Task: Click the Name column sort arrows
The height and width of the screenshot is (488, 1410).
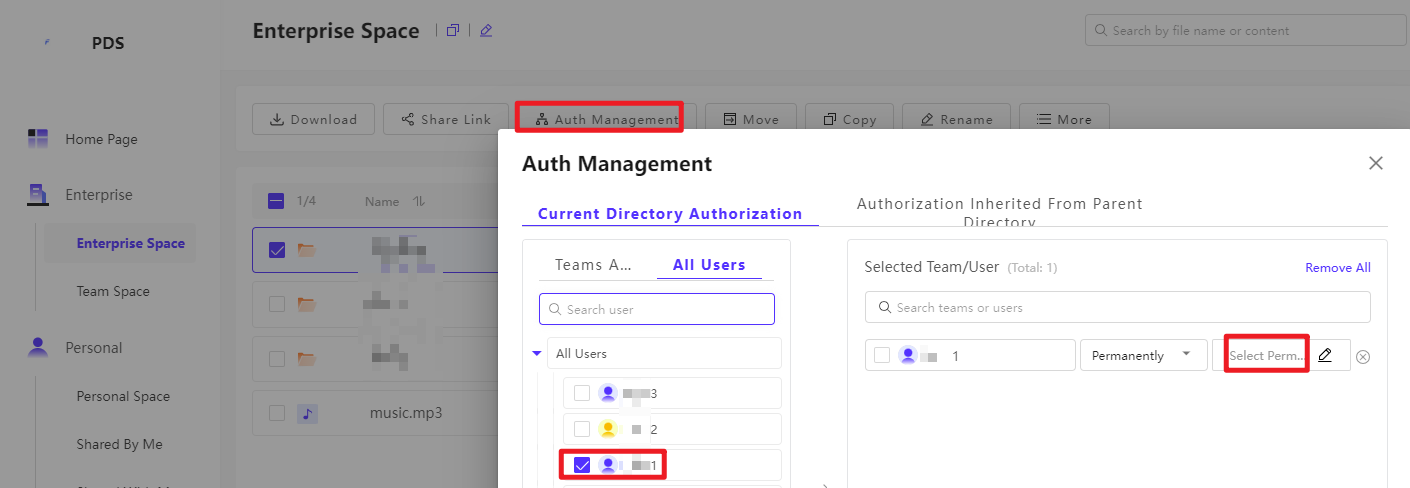Action: 420,202
